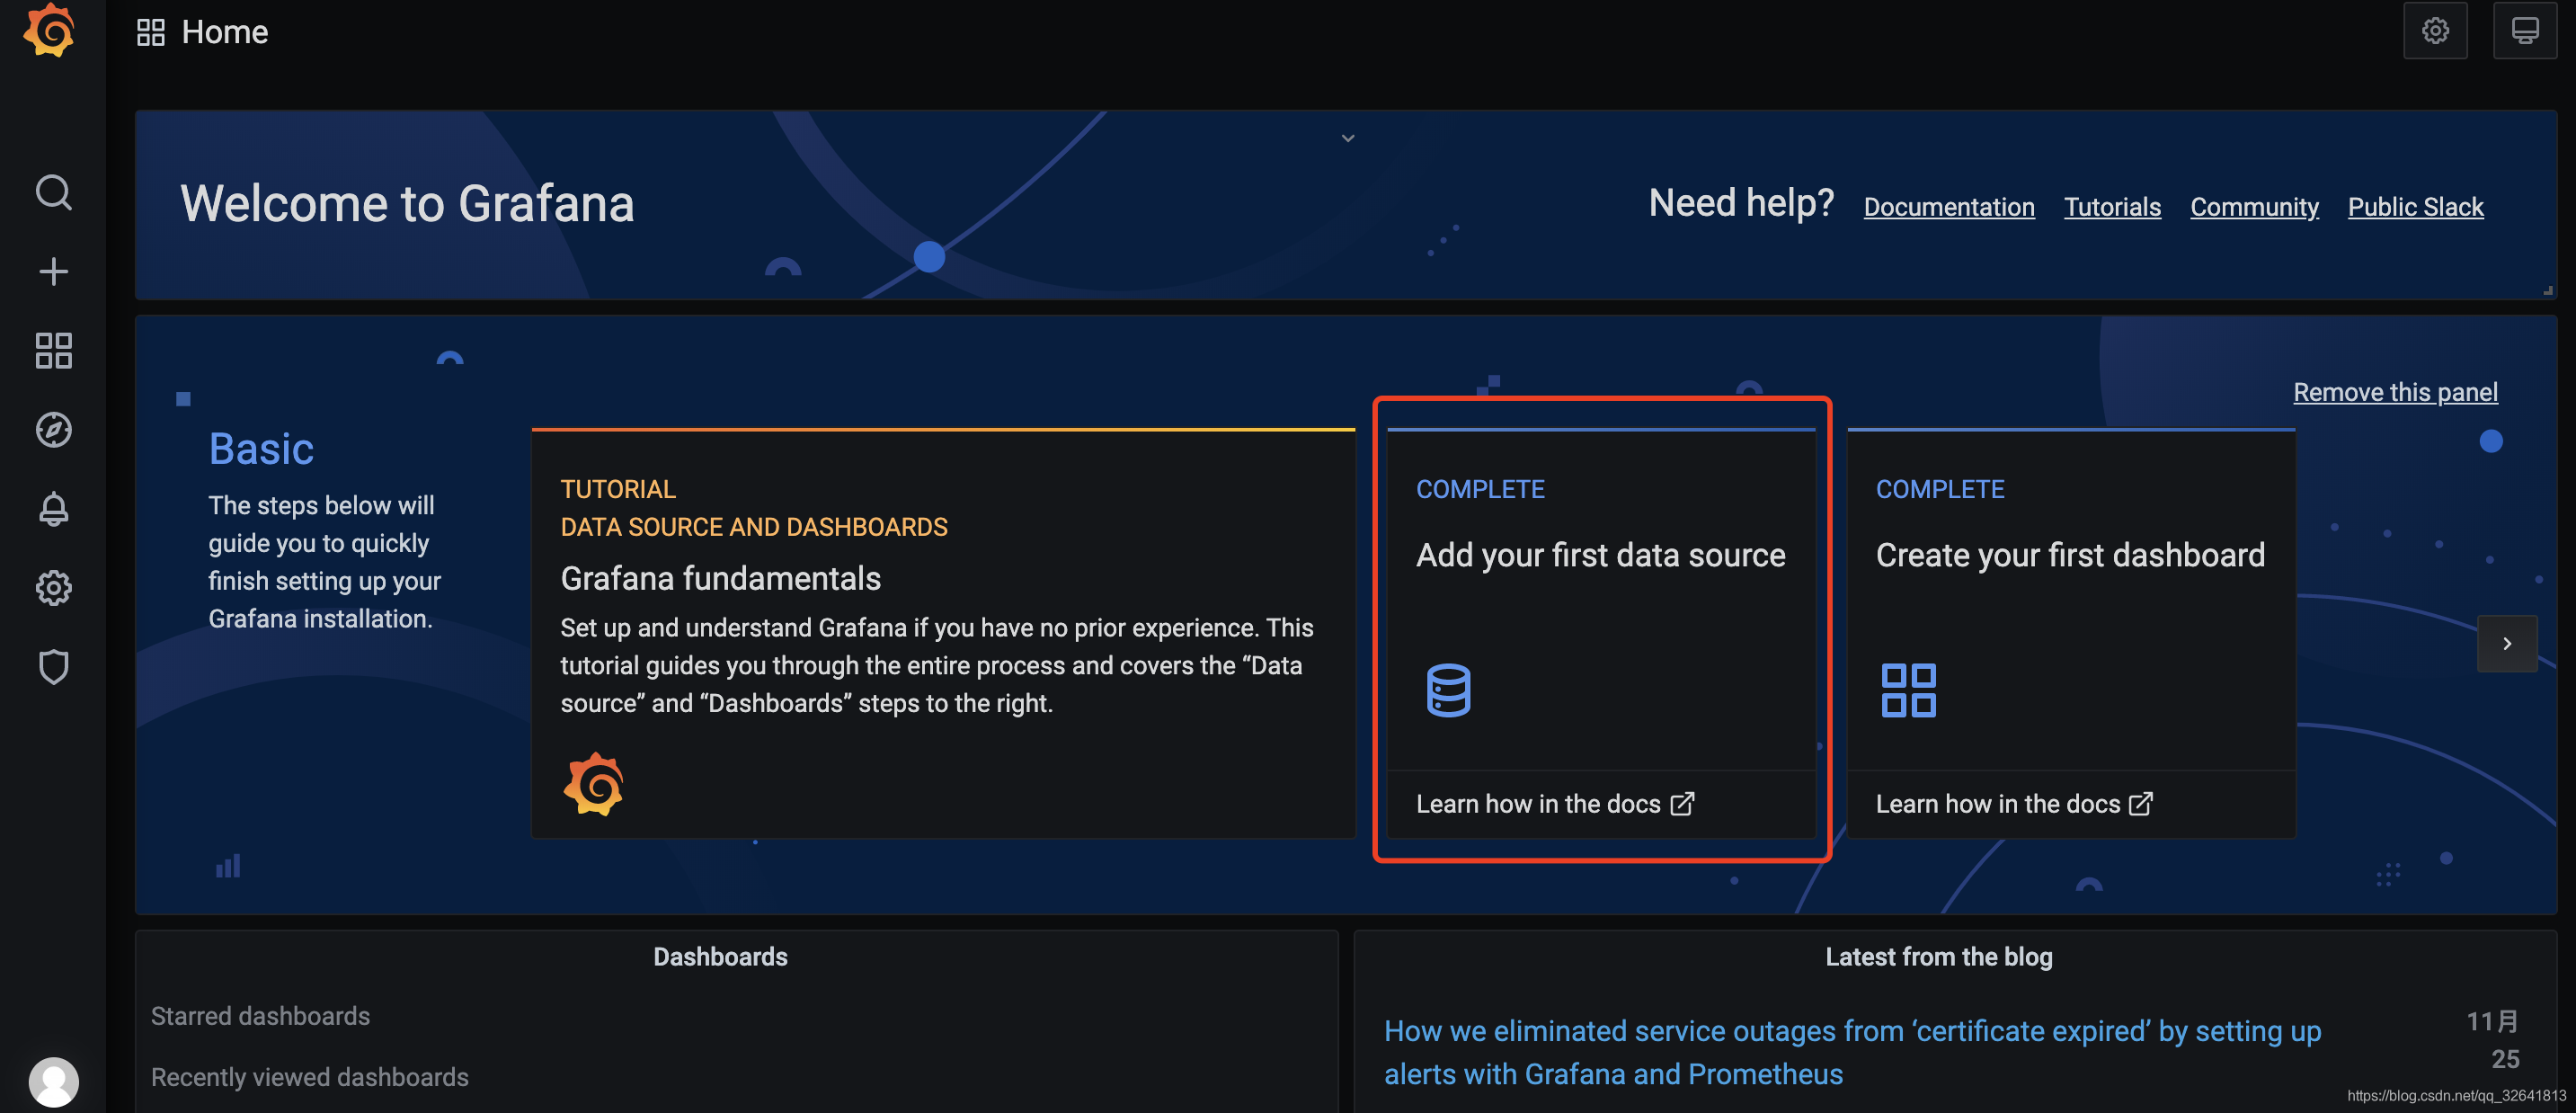Collapse the welcome banner chevron
The image size is (2576, 1113).
[x=1347, y=133]
